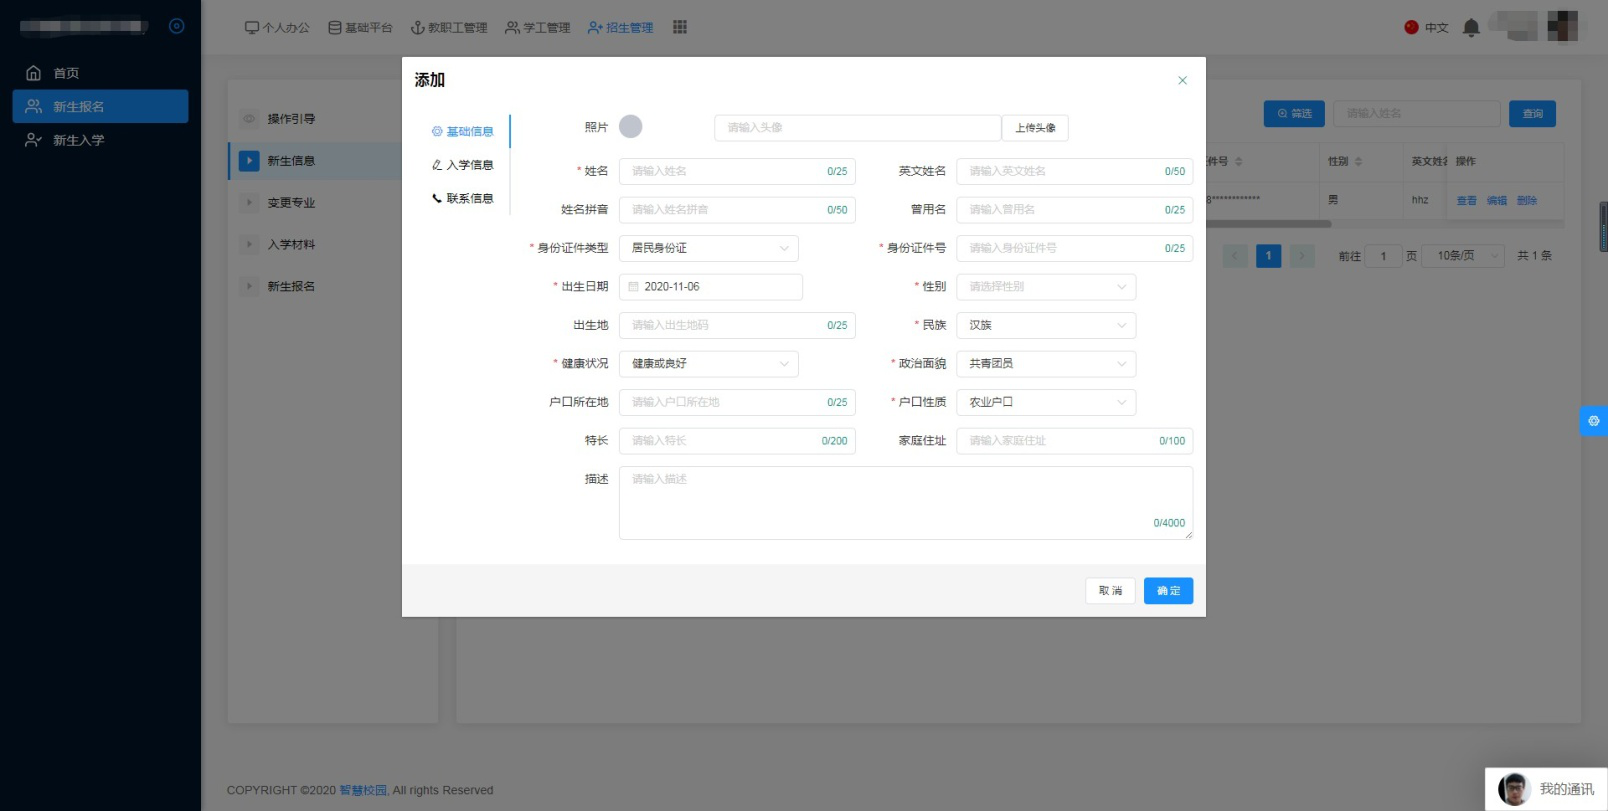Click the 首页 home icon
This screenshot has height=811, width=1608.
(x=34, y=73)
